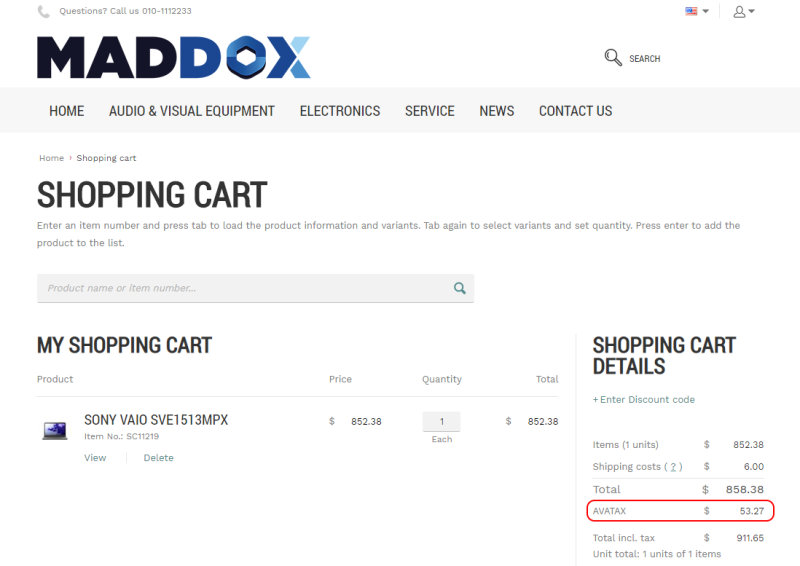The width and height of the screenshot is (800, 566).
Task: Open the Service menu item
Action: (x=429, y=111)
